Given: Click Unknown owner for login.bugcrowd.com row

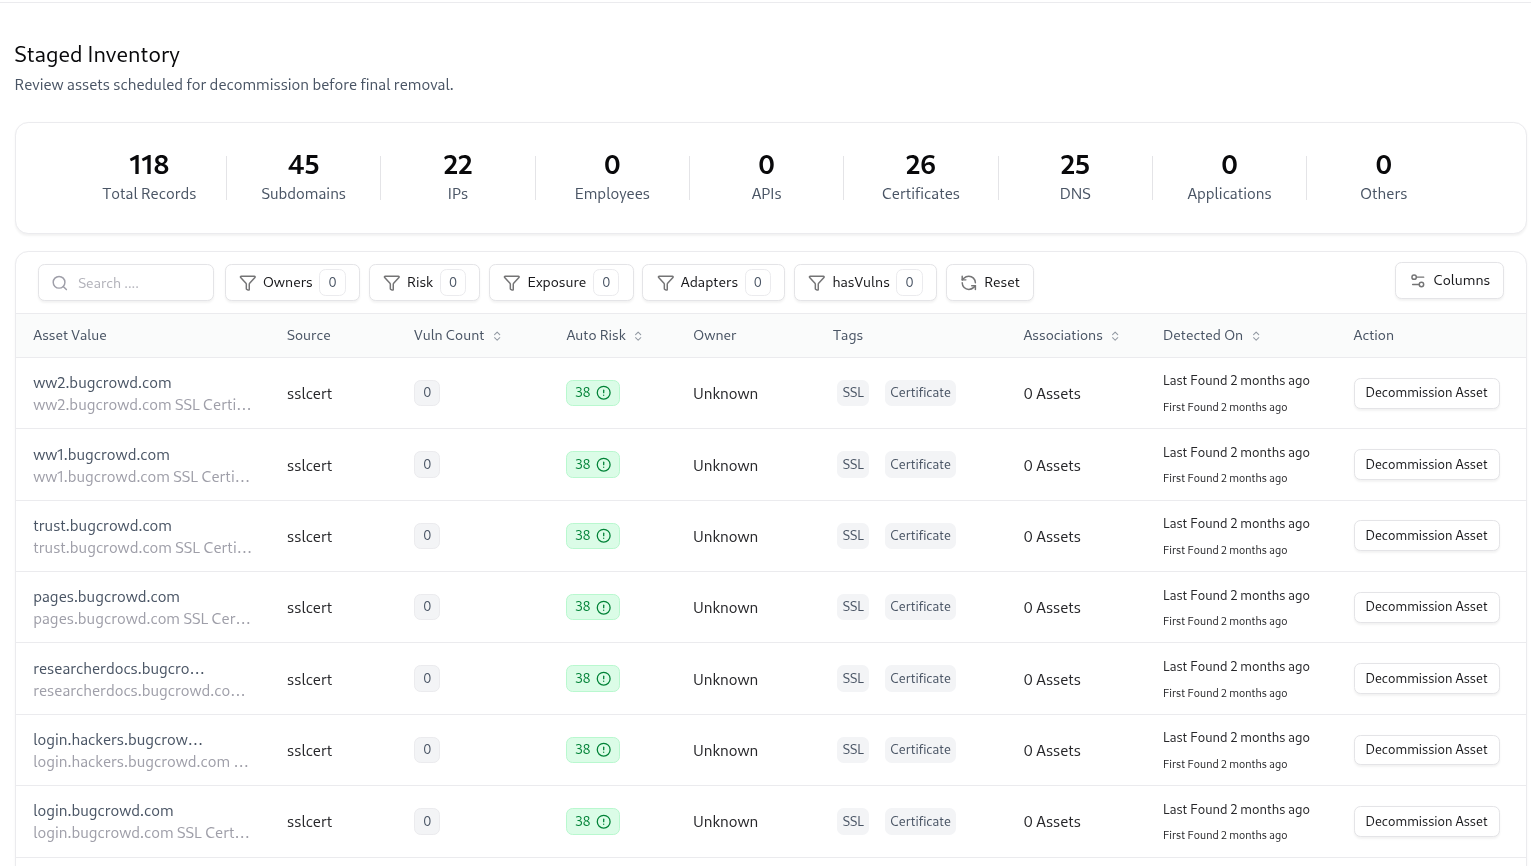Looking at the screenshot, I should [x=725, y=822].
